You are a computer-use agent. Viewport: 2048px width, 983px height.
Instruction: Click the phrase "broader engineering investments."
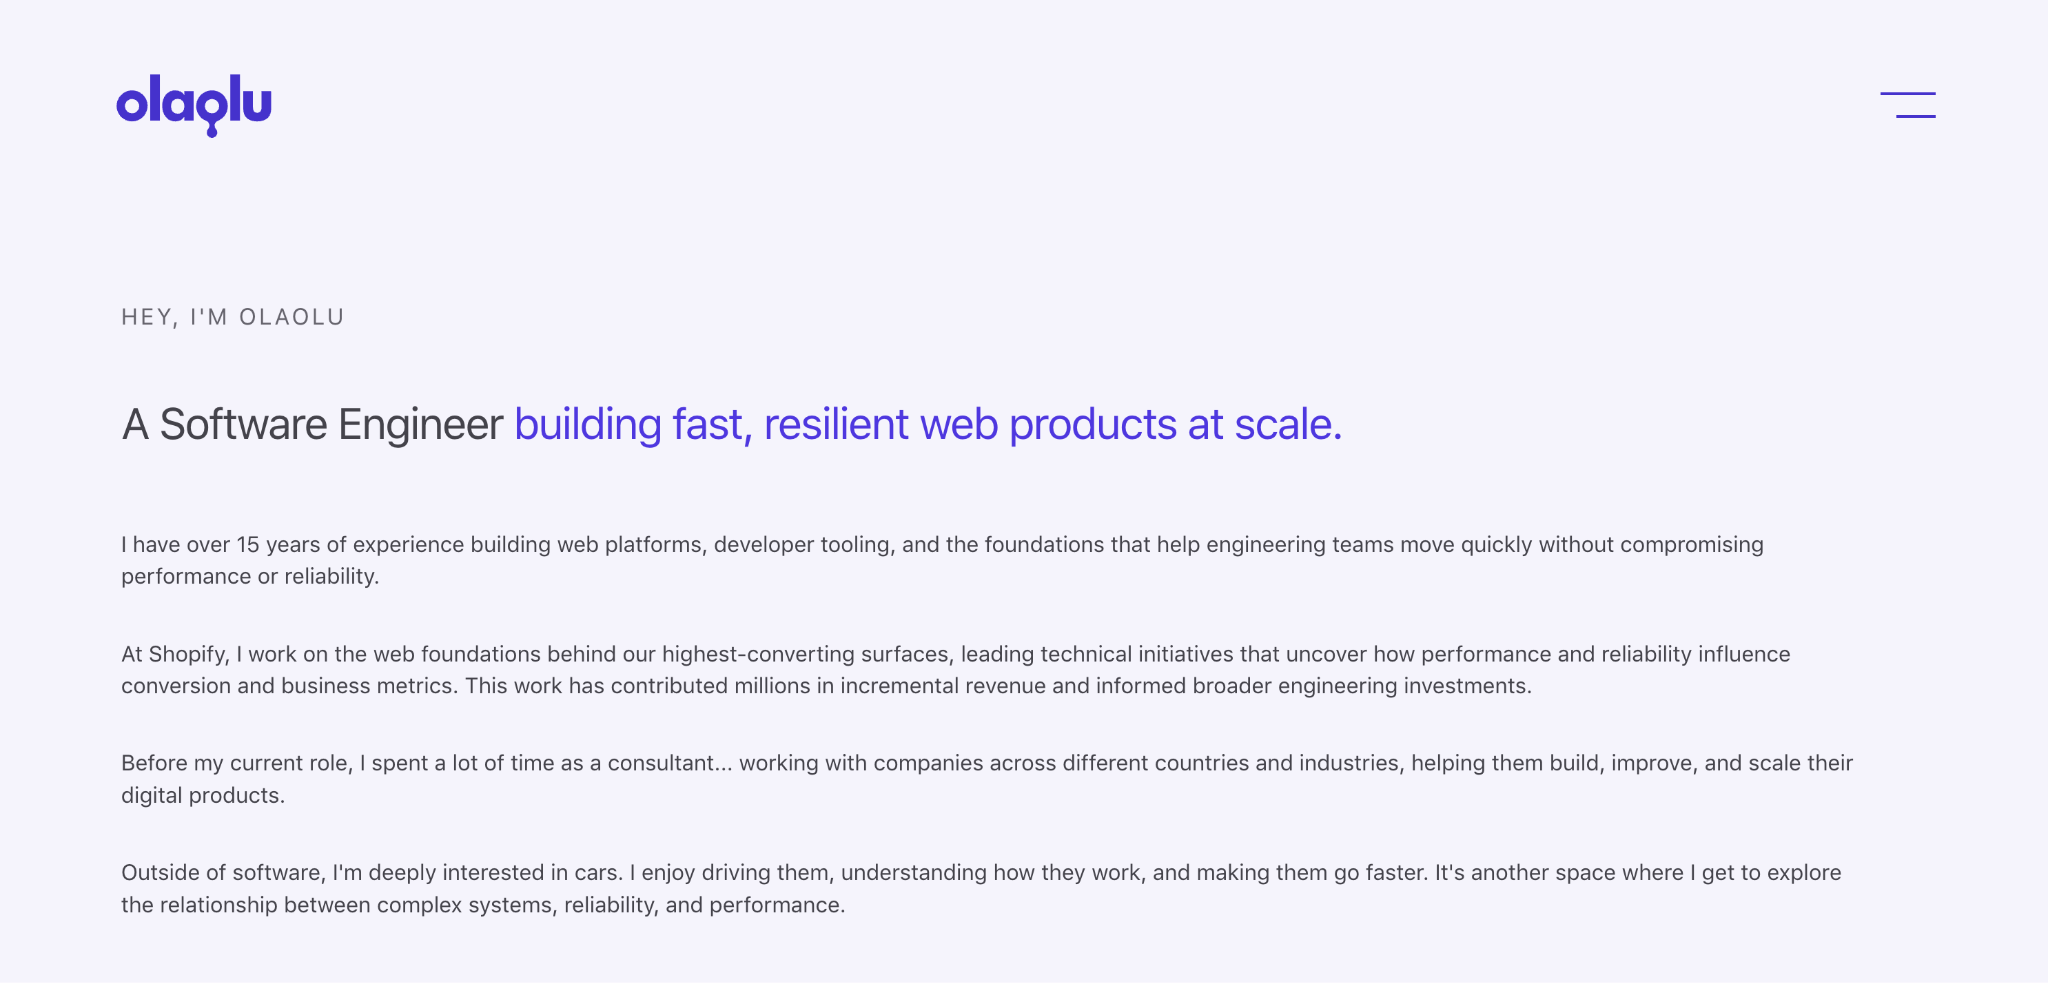(1362, 686)
